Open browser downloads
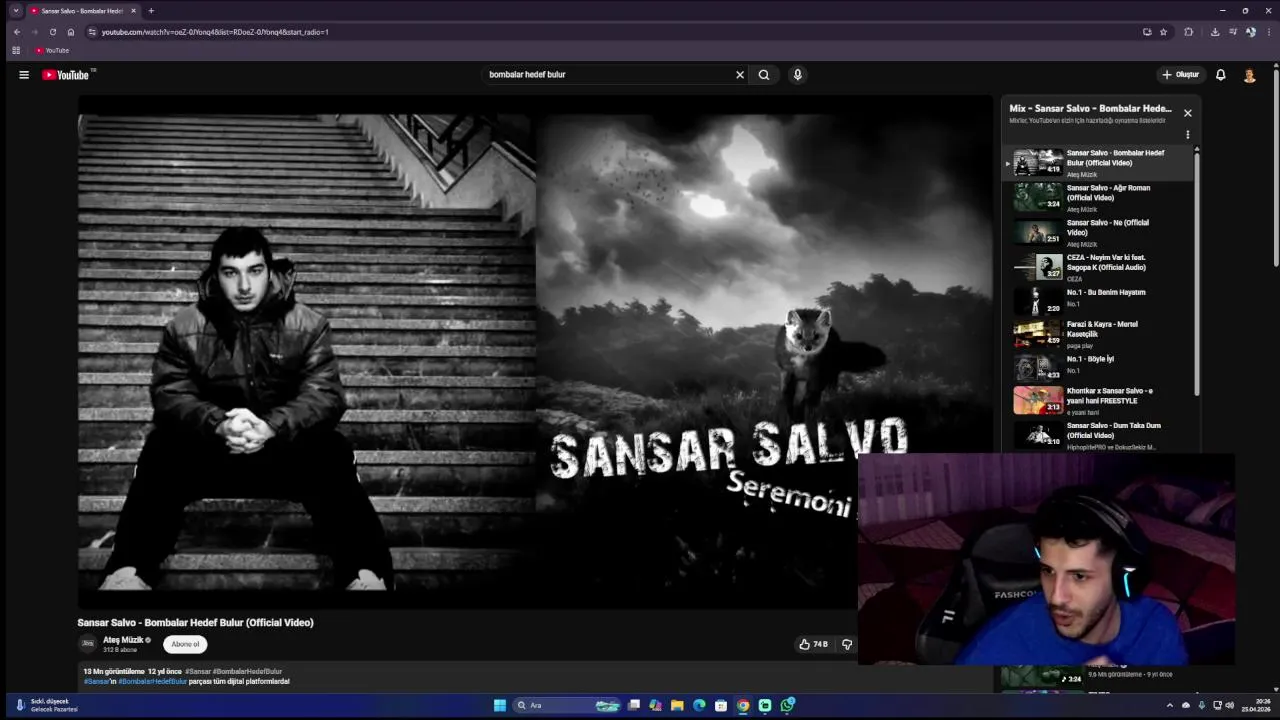Screen dimensions: 1280x720 [x=1215, y=32]
